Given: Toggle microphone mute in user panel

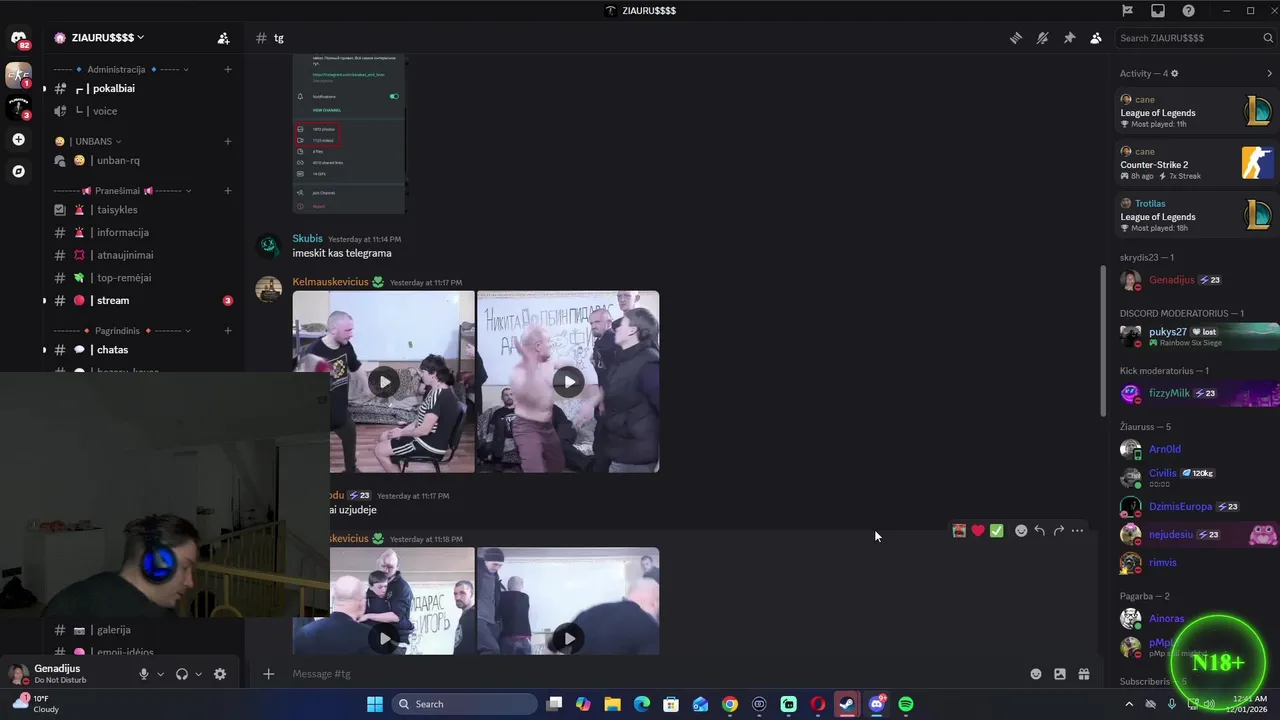Looking at the screenshot, I should pyautogui.click(x=144, y=674).
